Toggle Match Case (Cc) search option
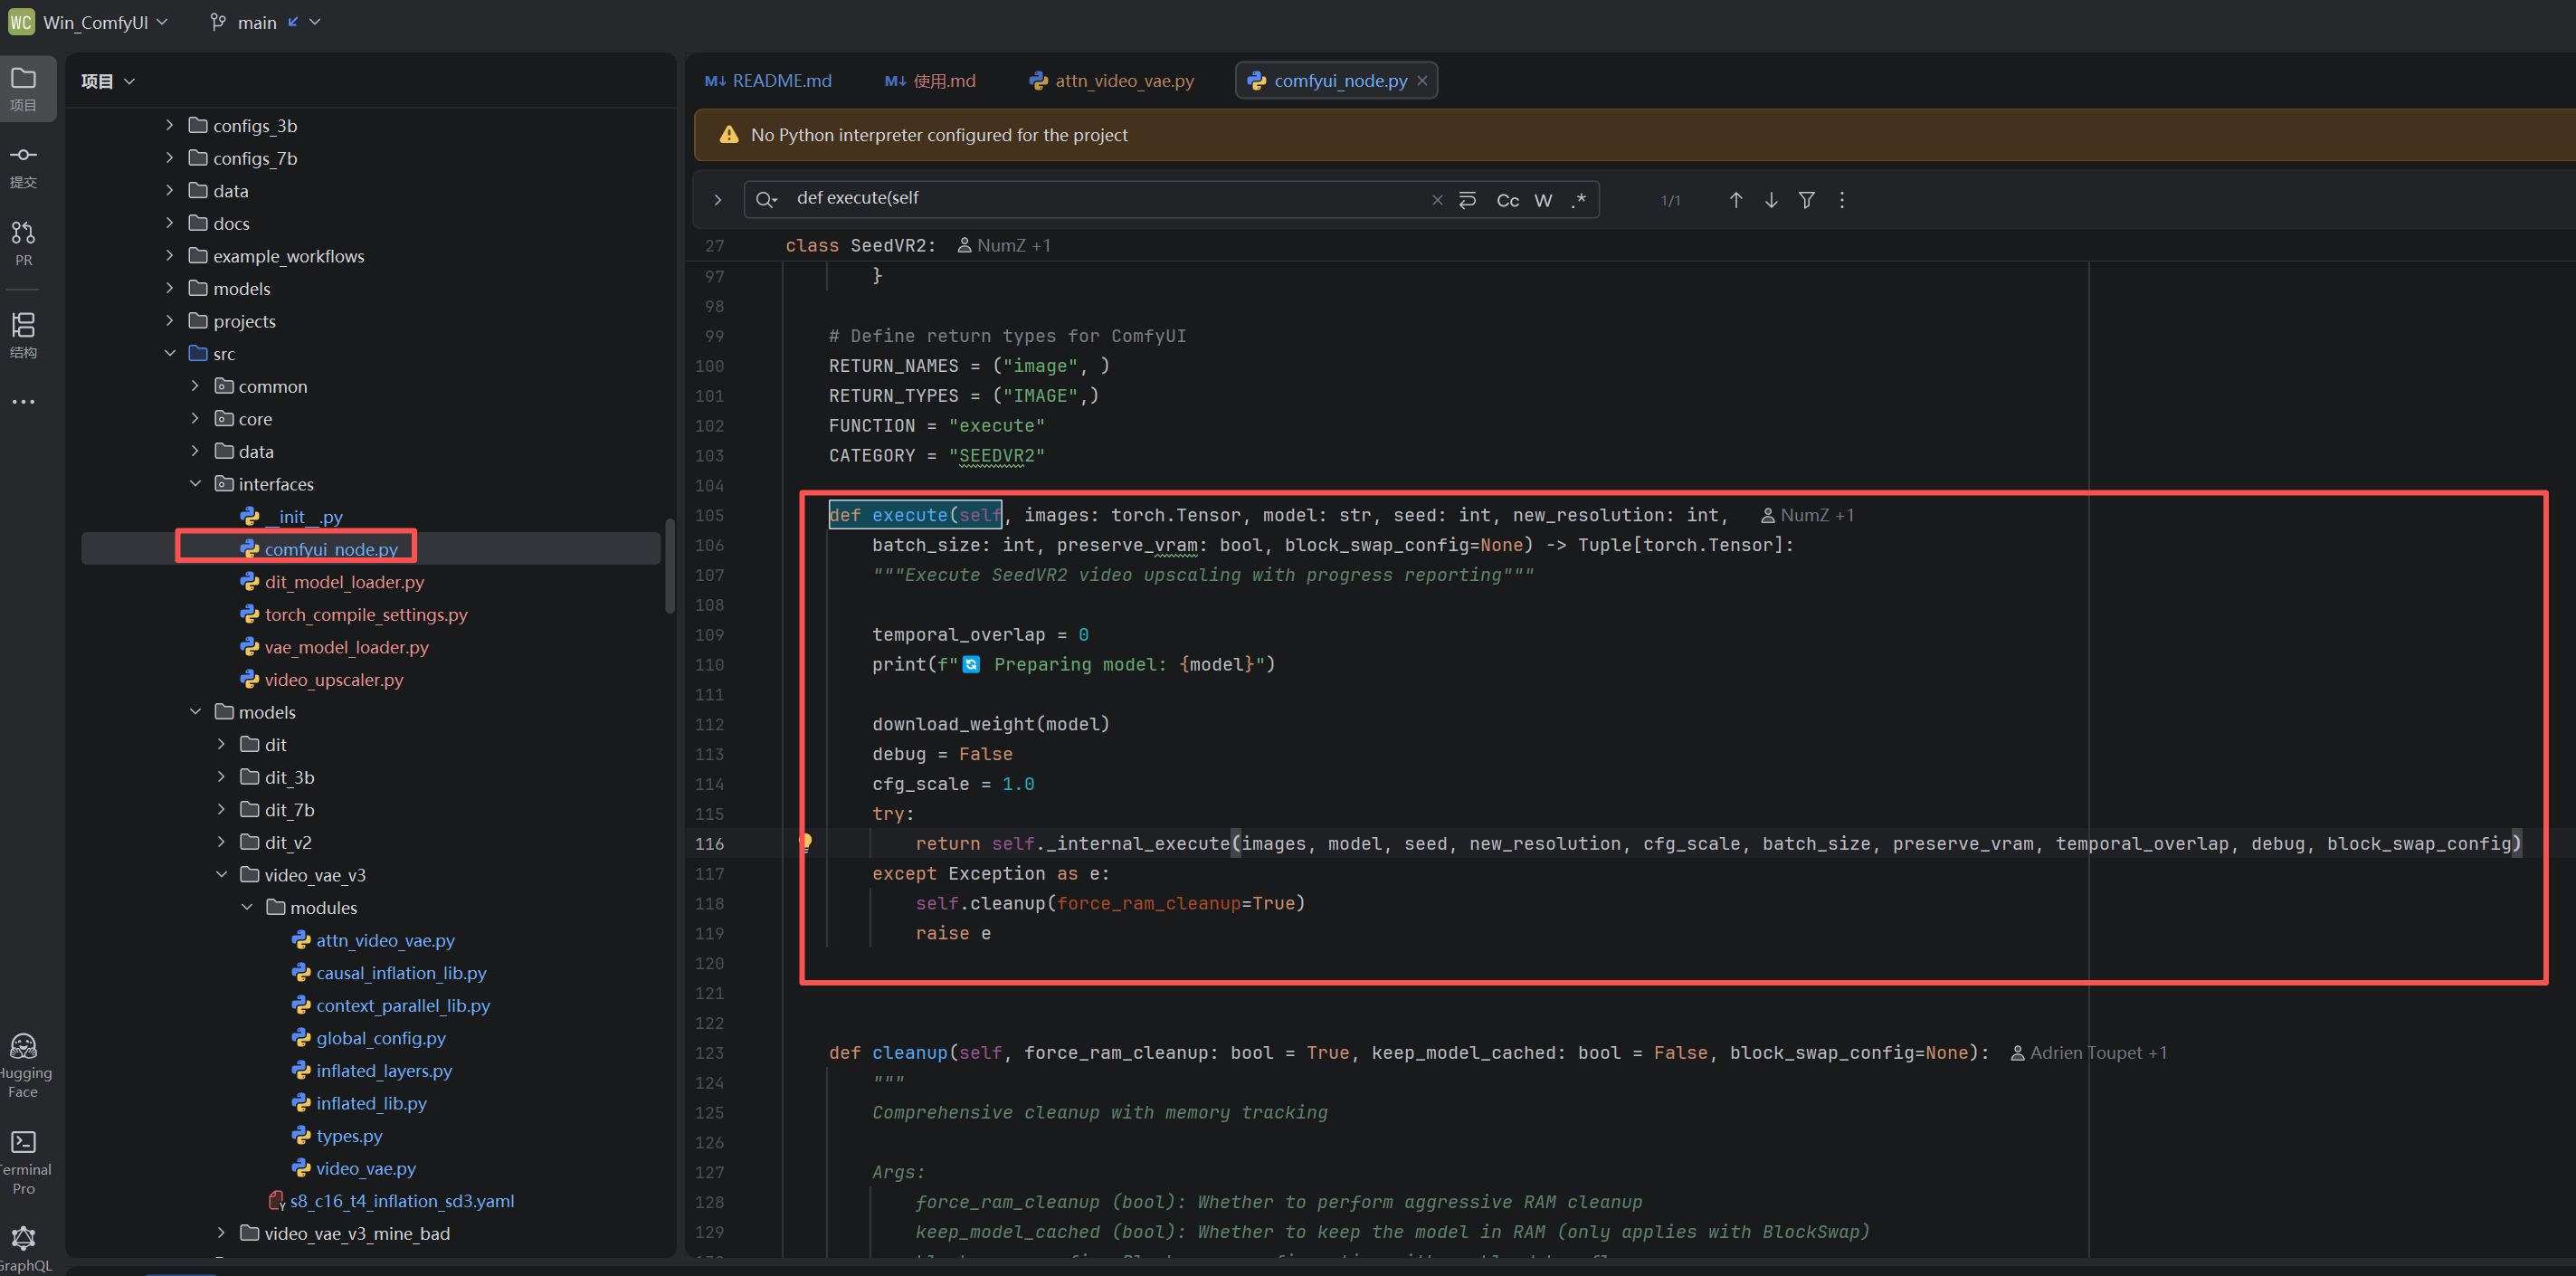This screenshot has width=2576, height=1276. [1507, 200]
